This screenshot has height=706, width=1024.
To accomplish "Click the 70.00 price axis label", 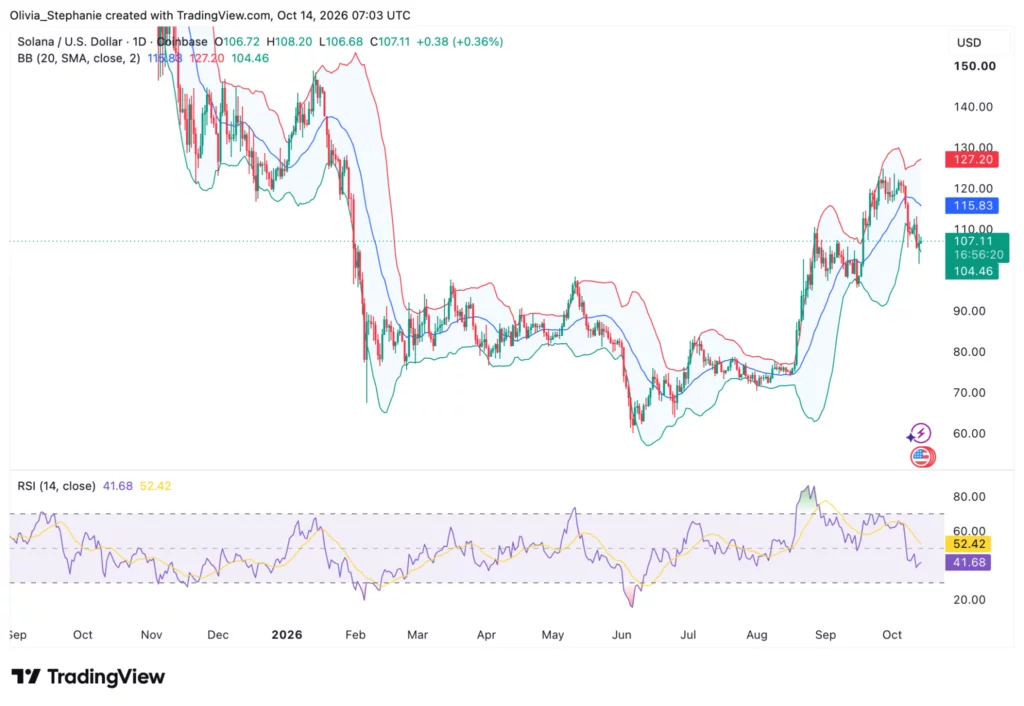I will tap(969, 393).
